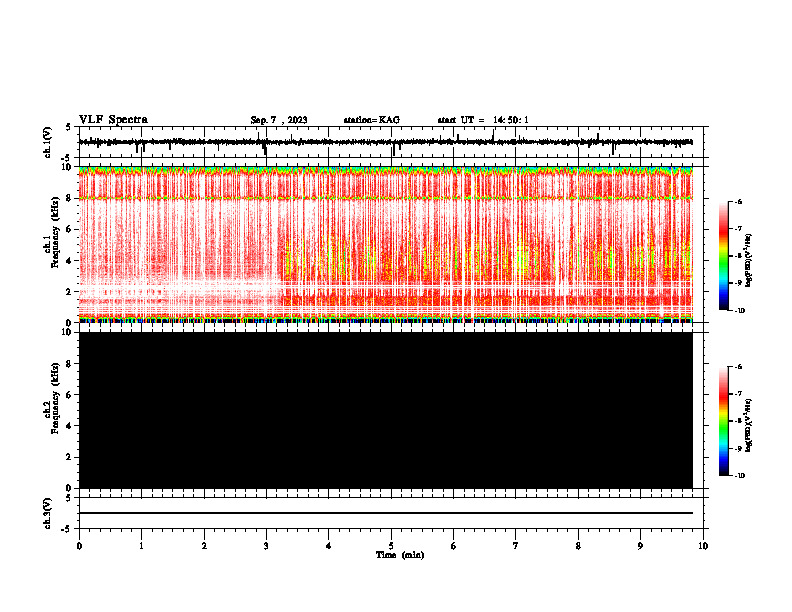
Task: Click the "VLF Spectra" plot title
Action: point(113,119)
